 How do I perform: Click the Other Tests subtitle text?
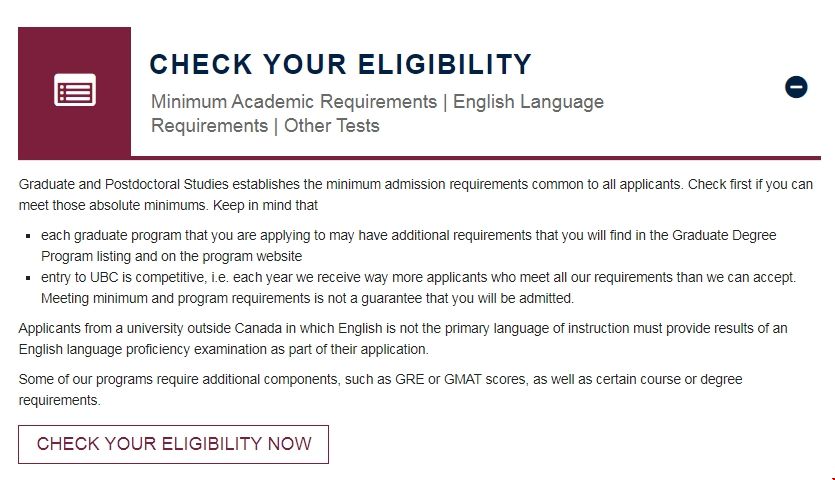(x=332, y=126)
